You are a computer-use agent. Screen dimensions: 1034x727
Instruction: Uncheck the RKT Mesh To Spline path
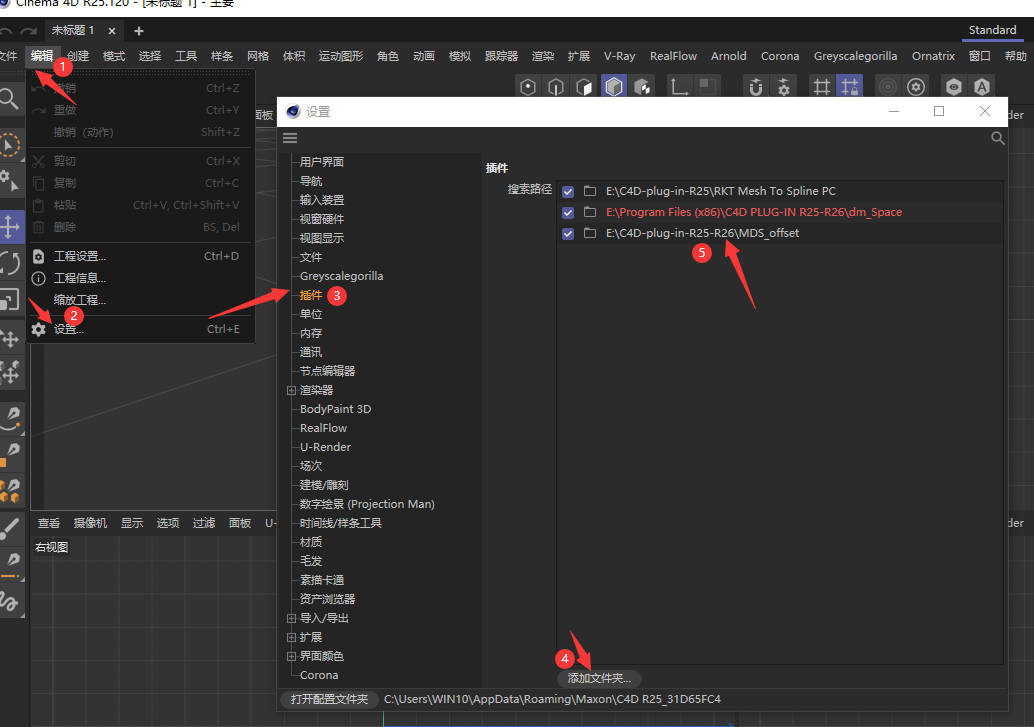(x=567, y=191)
